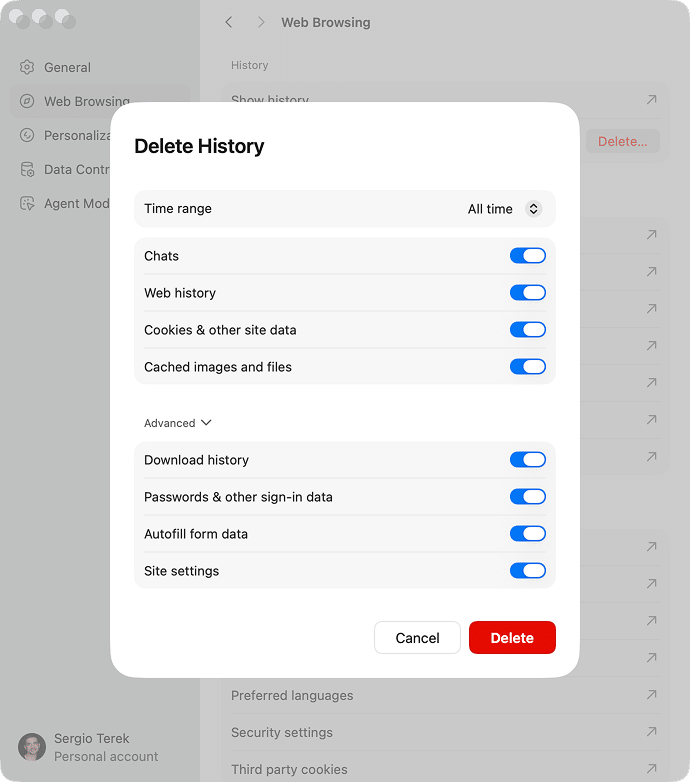The width and height of the screenshot is (690, 782).
Task: Click Cancel in Delete History dialog
Action: click(x=417, y=637)
